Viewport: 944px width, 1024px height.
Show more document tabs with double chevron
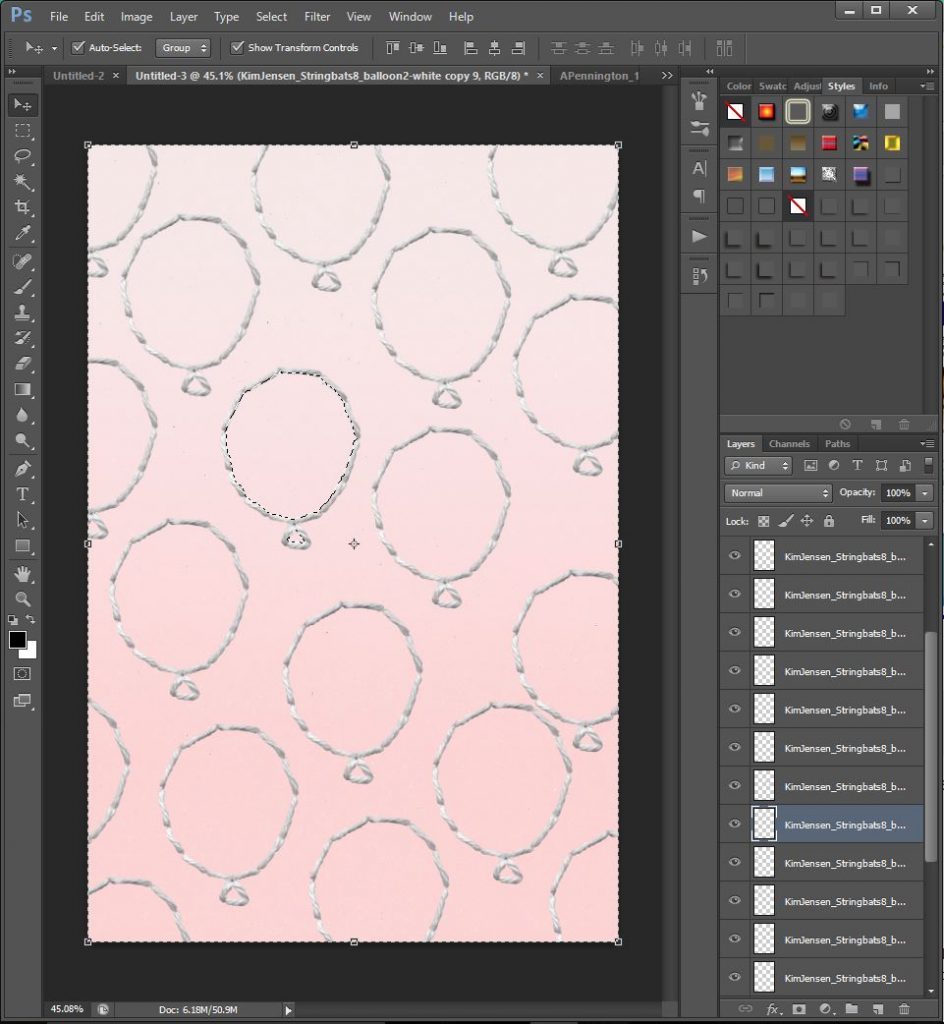tap(667, 76)
